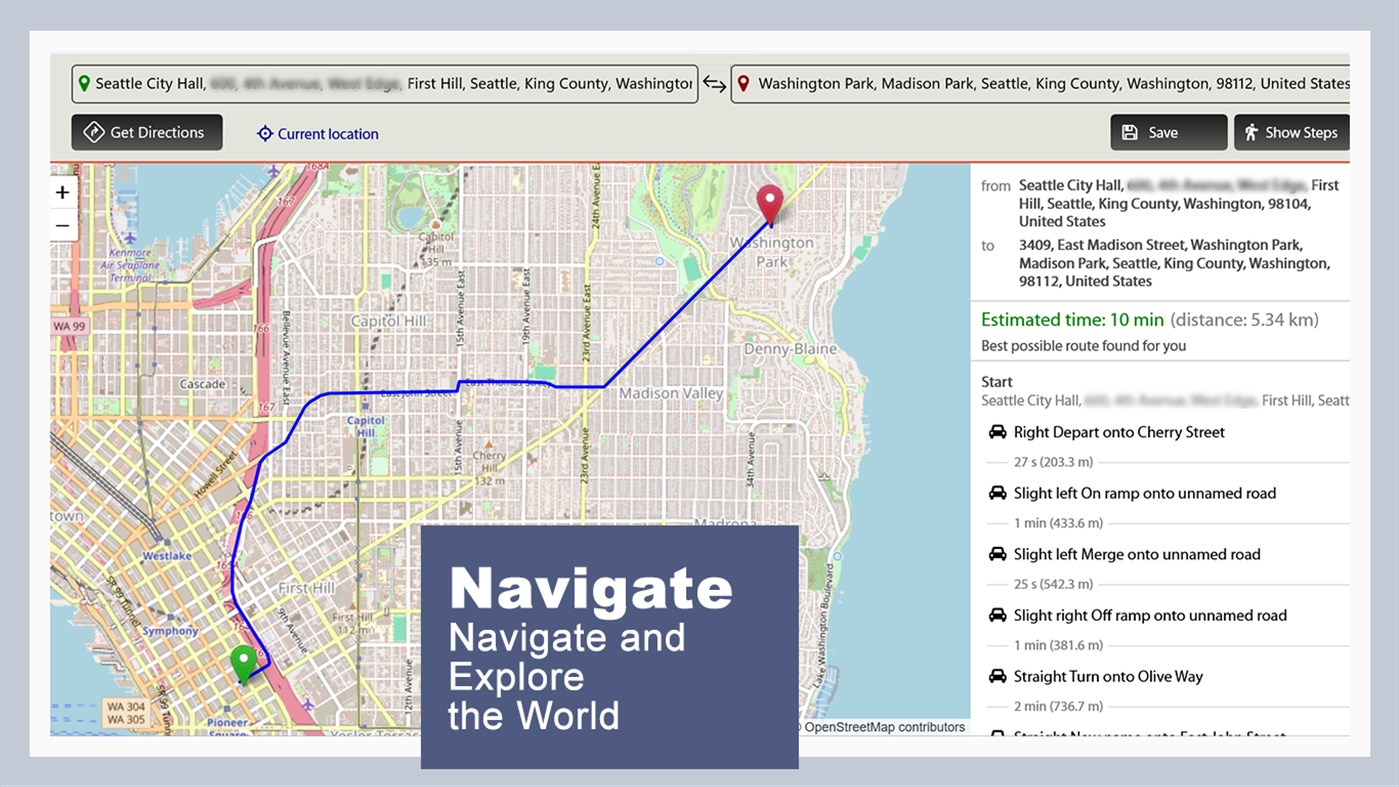Save the current route

pos(1167,131)
